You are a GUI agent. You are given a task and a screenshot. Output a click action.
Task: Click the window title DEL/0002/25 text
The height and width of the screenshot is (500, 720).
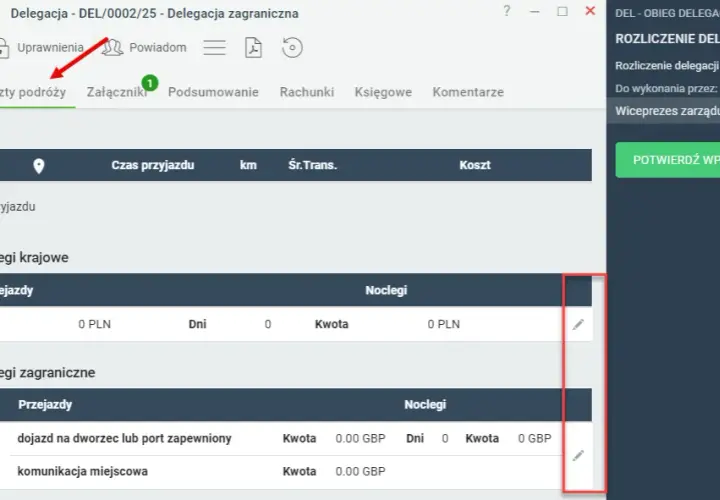[x=118, y=13]
